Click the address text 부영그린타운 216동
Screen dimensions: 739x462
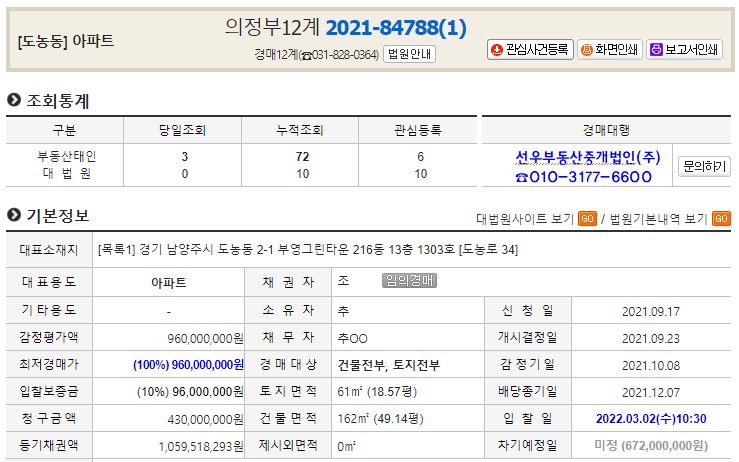(331, 249)
